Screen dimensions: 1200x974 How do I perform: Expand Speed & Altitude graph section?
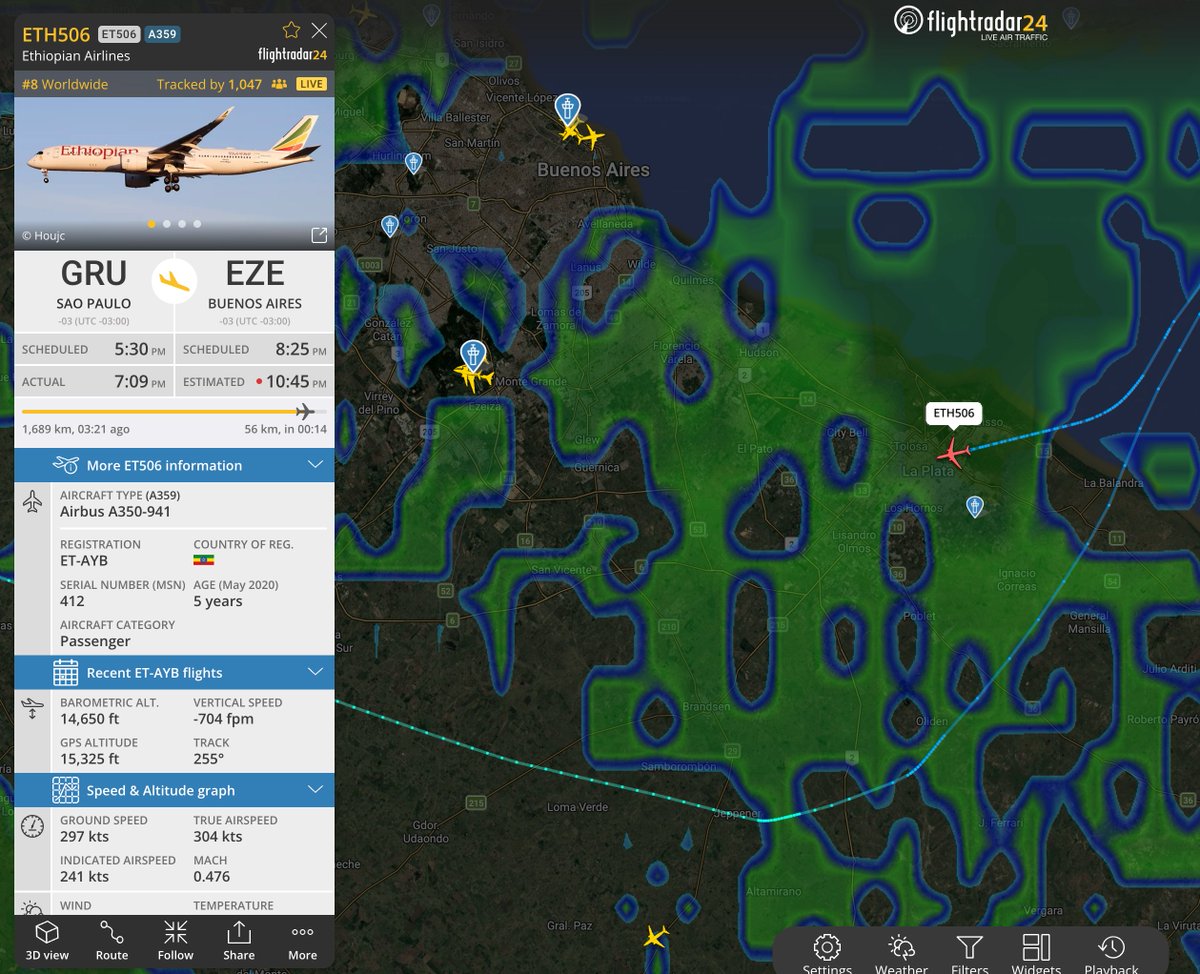[174, 790]
